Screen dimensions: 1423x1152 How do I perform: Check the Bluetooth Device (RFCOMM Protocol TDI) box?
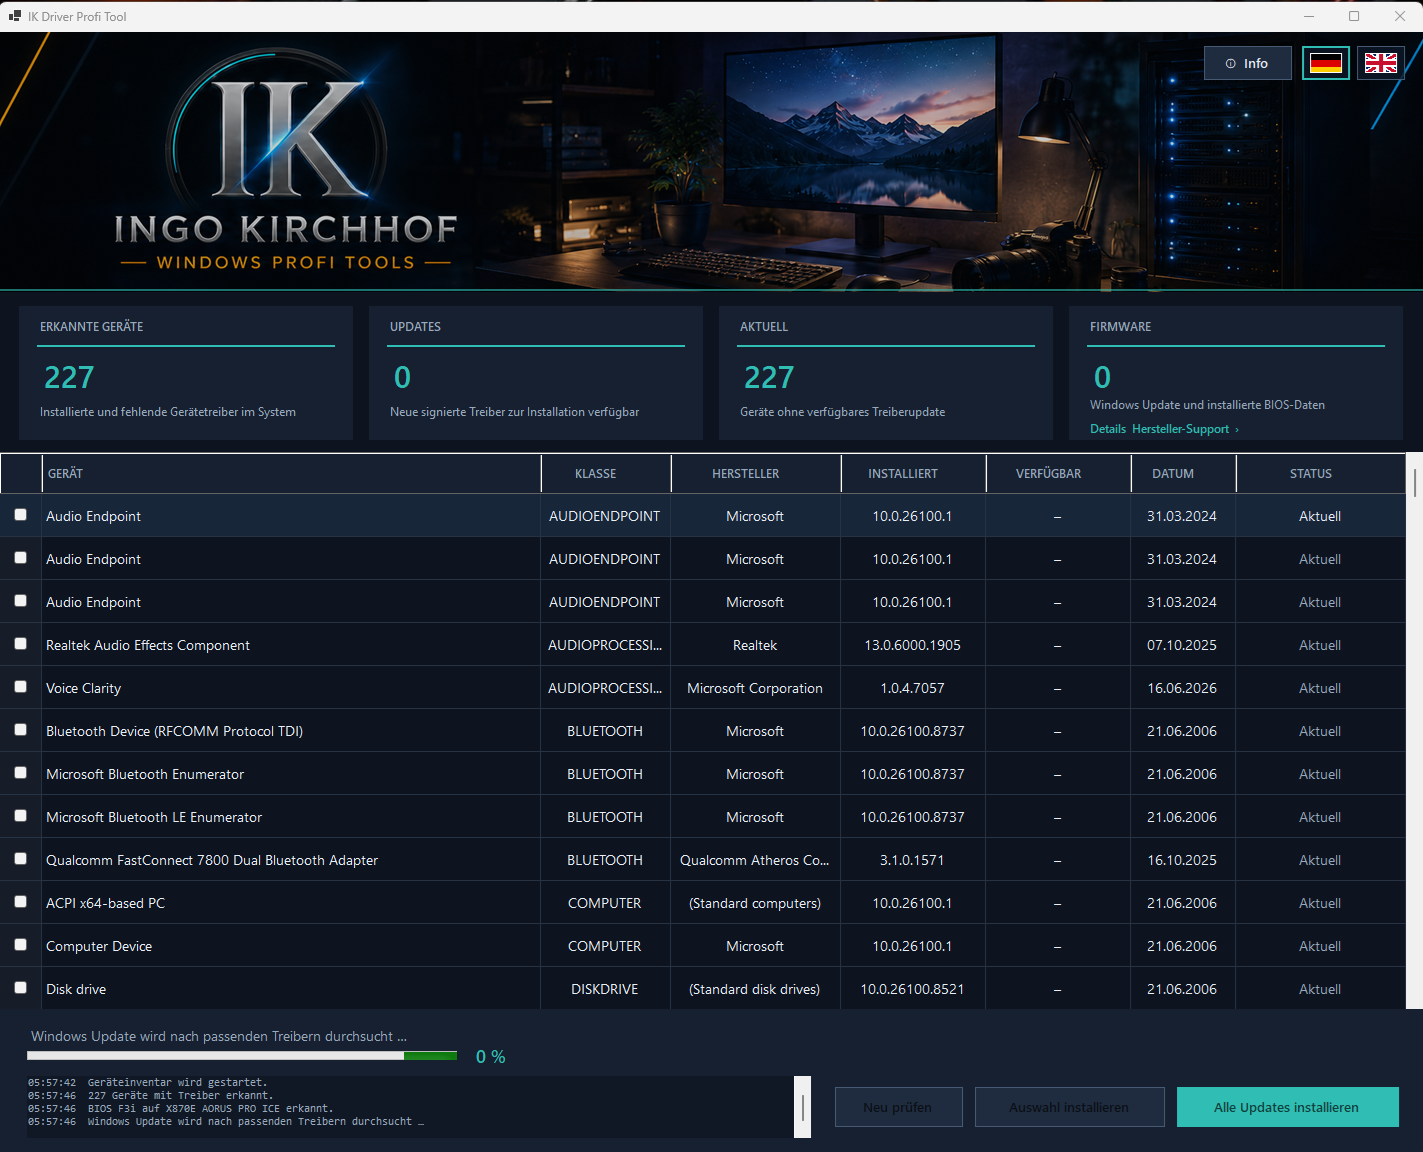tap(20, 730)
